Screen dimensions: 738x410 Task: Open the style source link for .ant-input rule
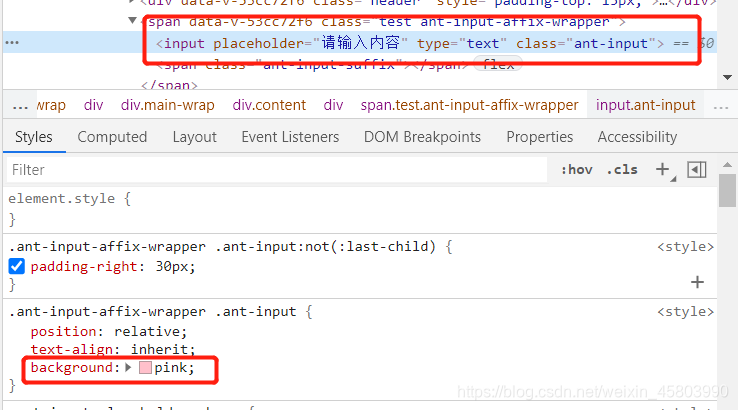tap(685, 312)
